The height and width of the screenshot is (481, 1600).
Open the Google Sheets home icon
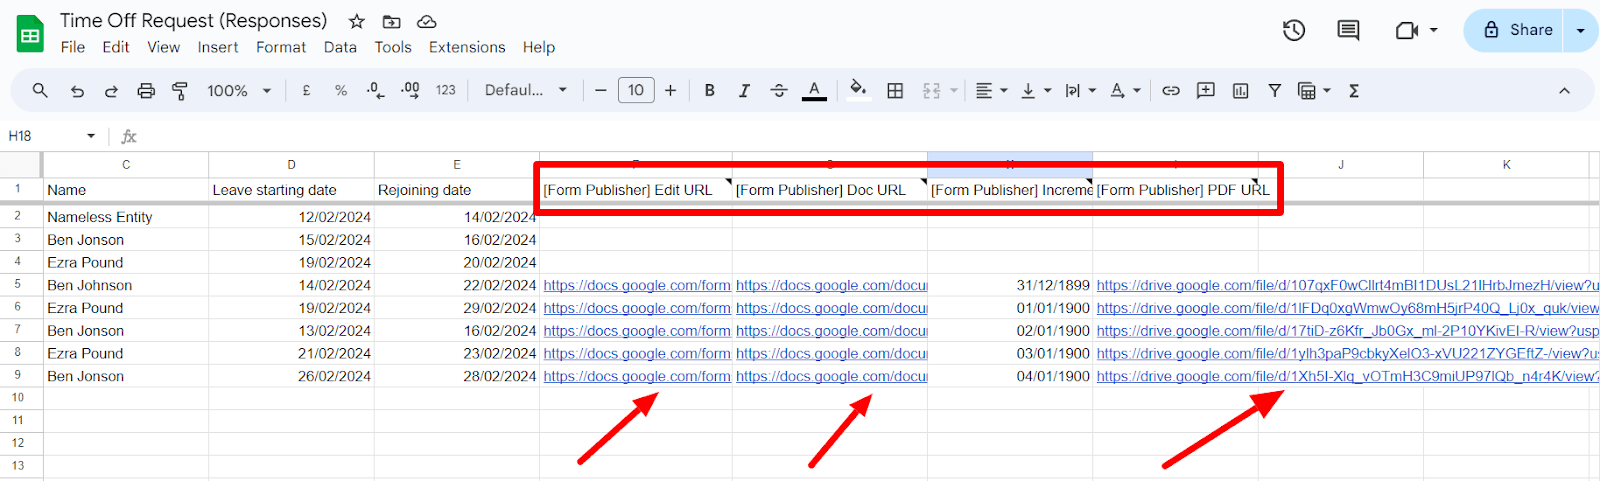[30, 35]
